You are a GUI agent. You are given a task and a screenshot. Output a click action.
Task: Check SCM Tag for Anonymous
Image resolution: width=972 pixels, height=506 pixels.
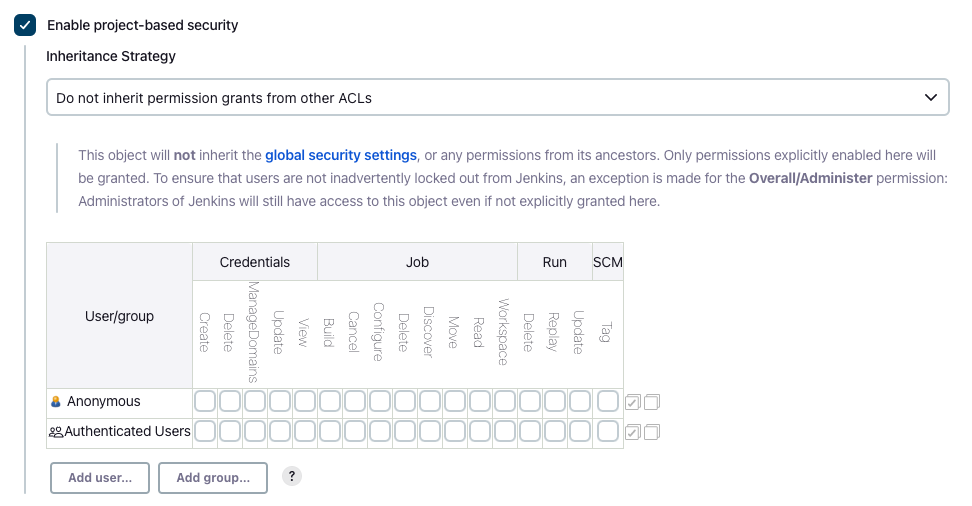pos(607,402)
